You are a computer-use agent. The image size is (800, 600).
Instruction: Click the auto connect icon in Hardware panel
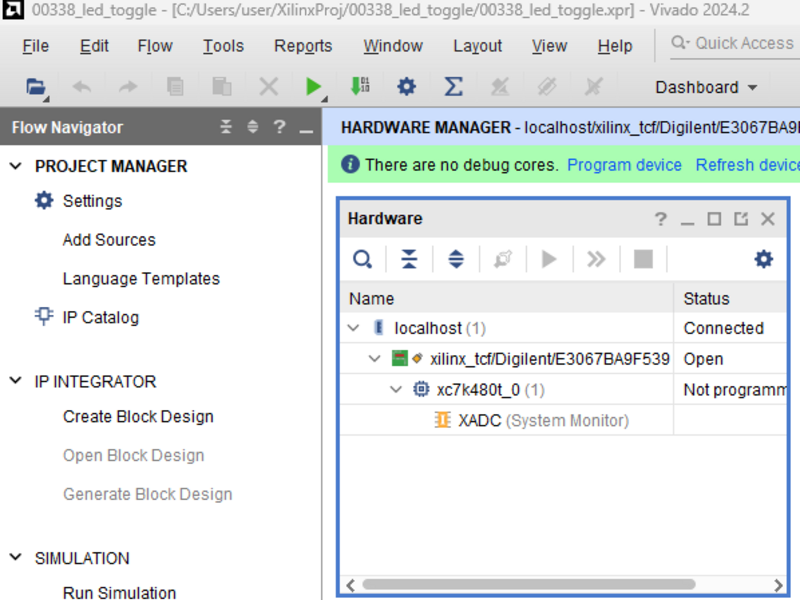click(x=503, y=259)
